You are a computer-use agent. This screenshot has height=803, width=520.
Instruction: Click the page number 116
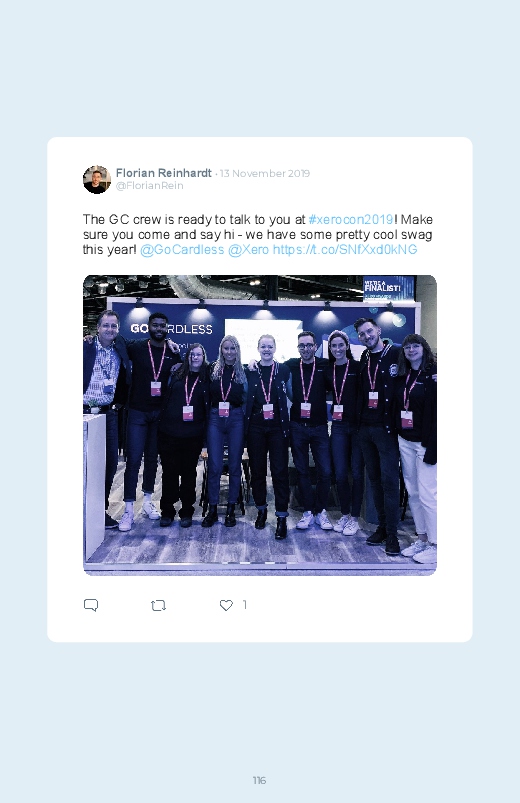pyautogui.click(x=259, y=780)
